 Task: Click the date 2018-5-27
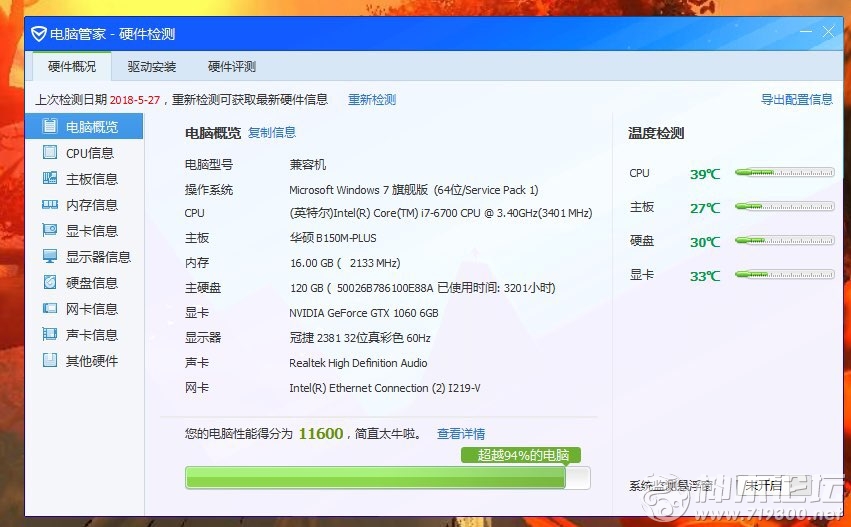tap(135, 100)
